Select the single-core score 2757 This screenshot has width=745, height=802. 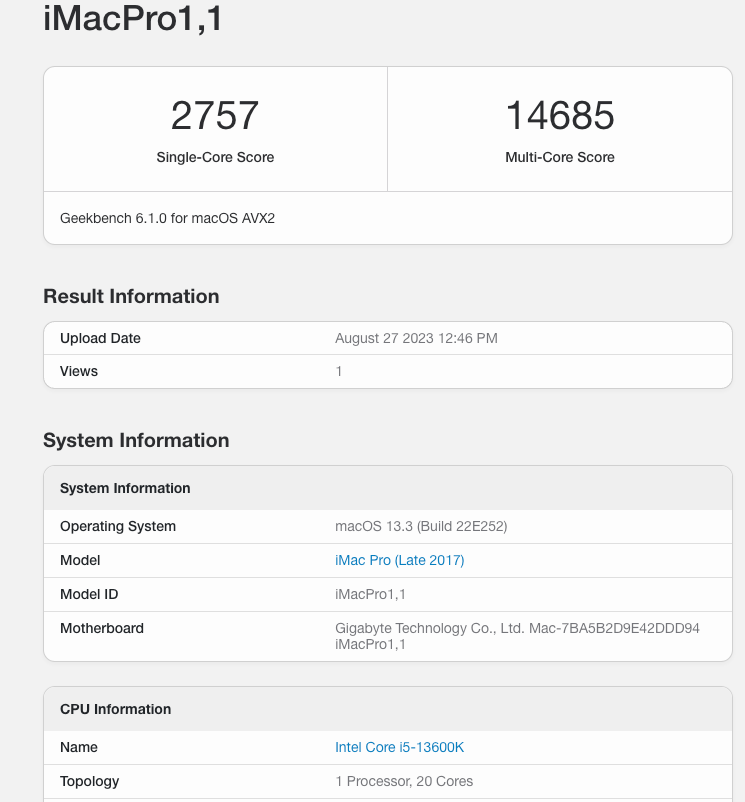point(215,115)
